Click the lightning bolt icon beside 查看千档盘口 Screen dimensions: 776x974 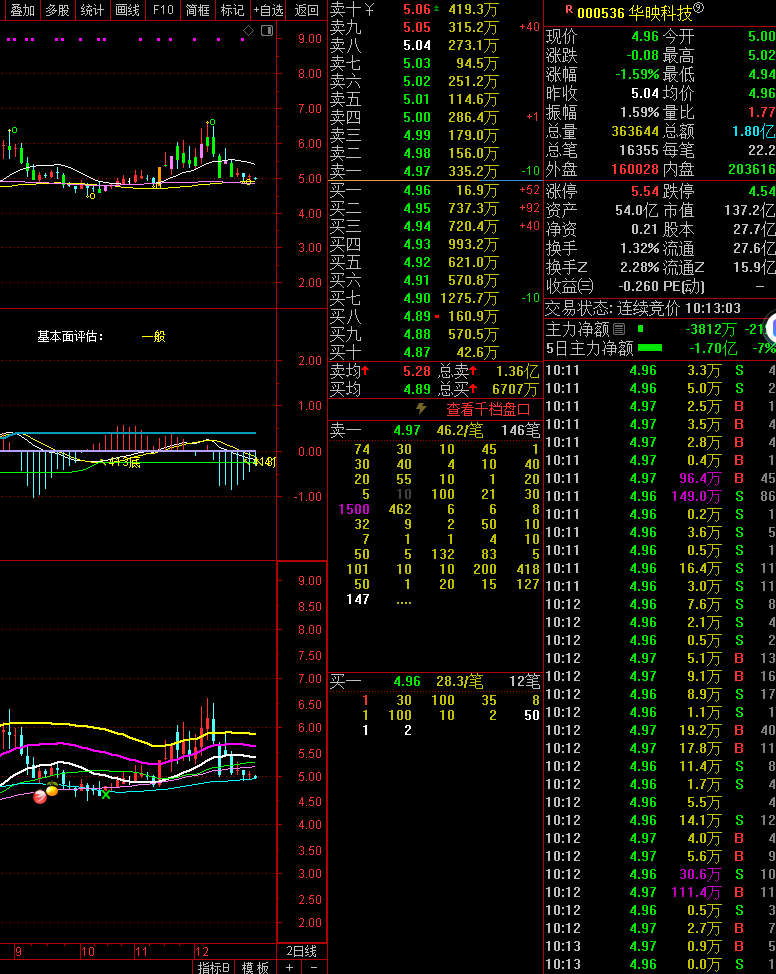(421, 409)
